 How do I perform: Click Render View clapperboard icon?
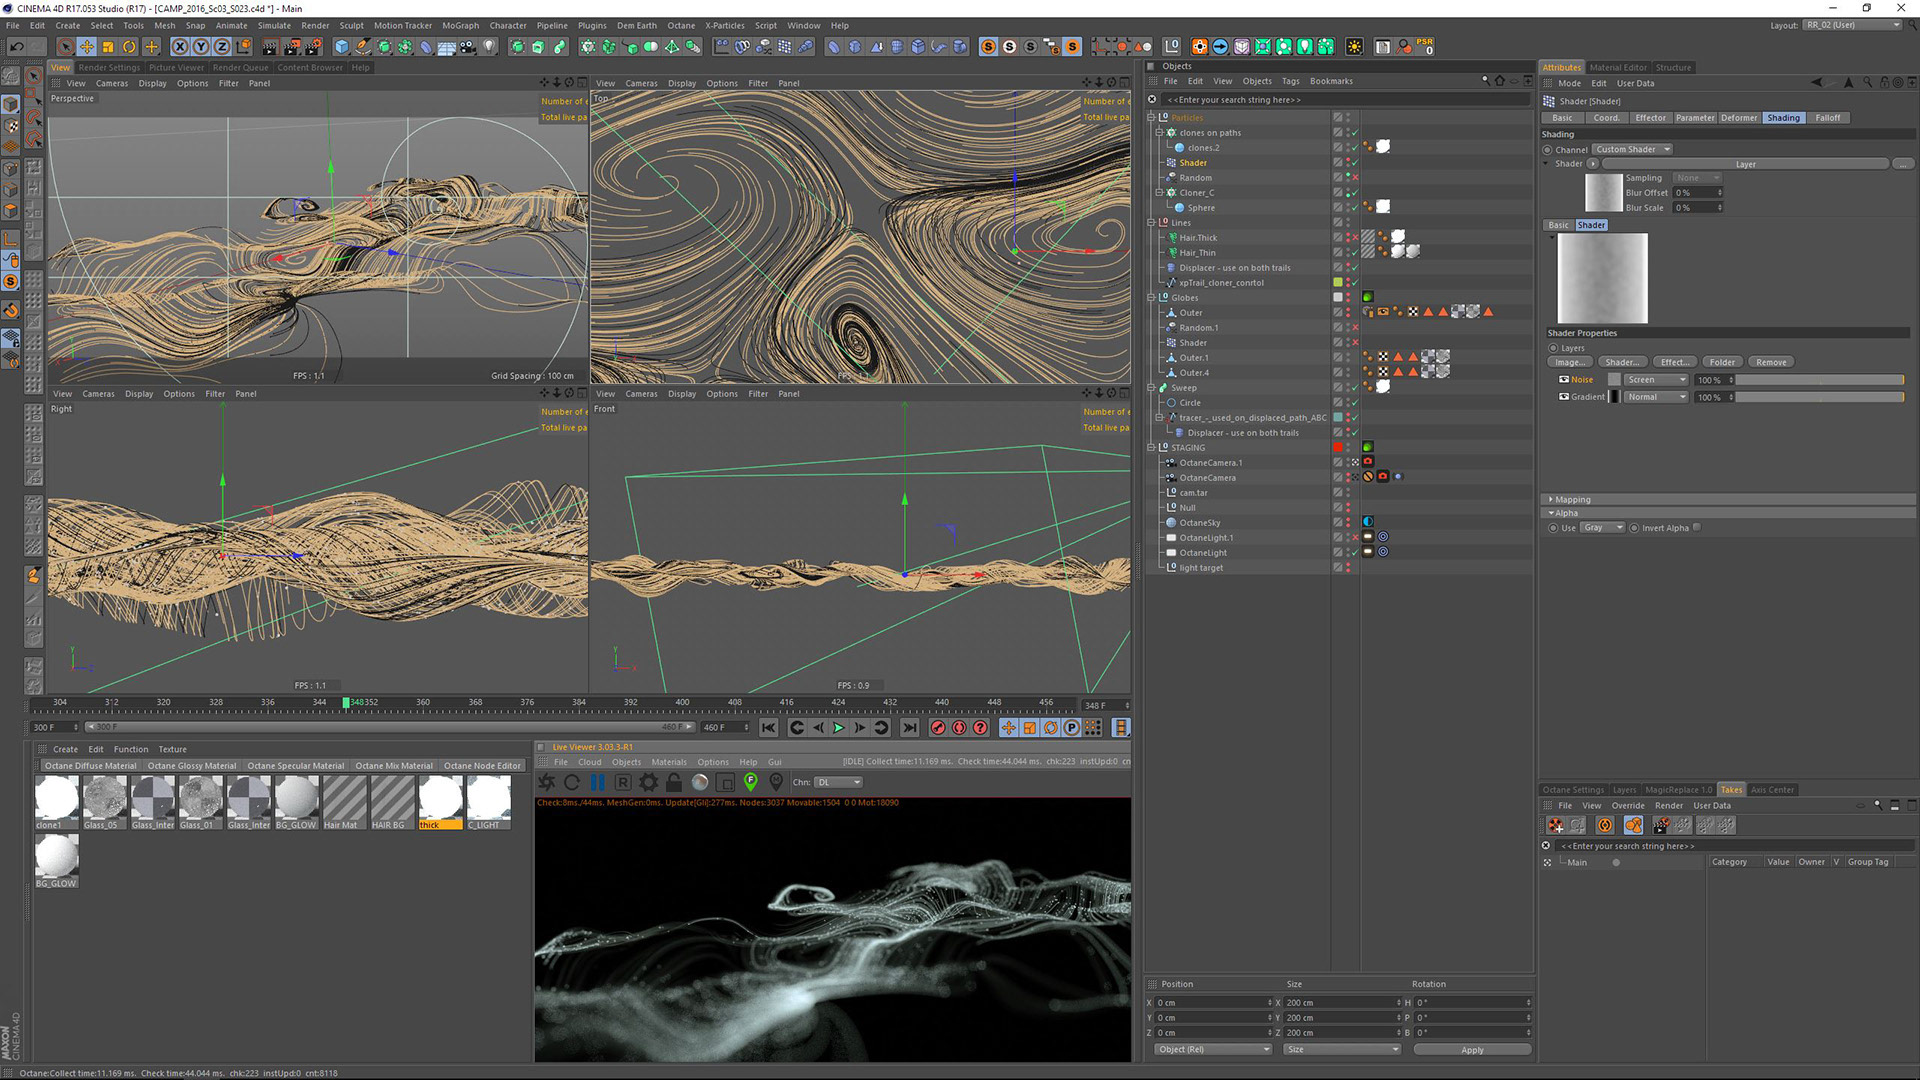(270, 47)
